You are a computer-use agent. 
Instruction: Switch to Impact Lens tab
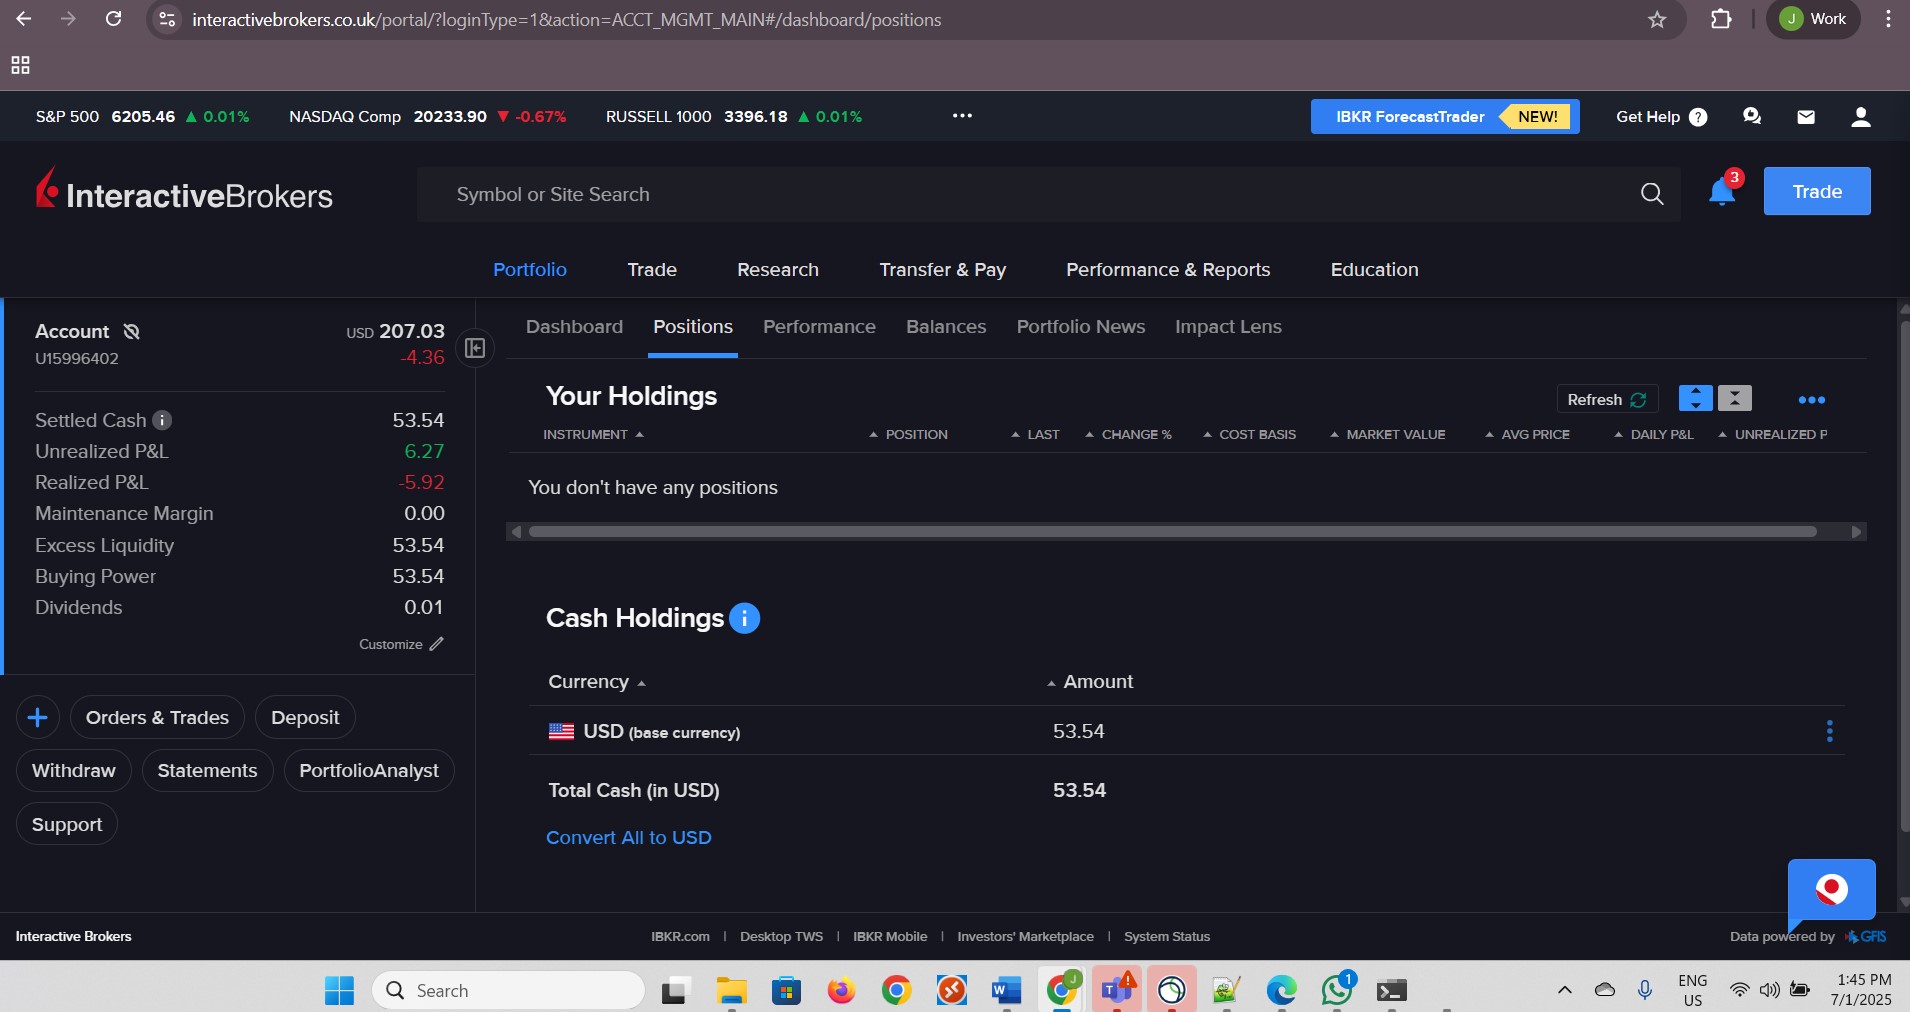pyautogui.click(x=1228, y=327)
